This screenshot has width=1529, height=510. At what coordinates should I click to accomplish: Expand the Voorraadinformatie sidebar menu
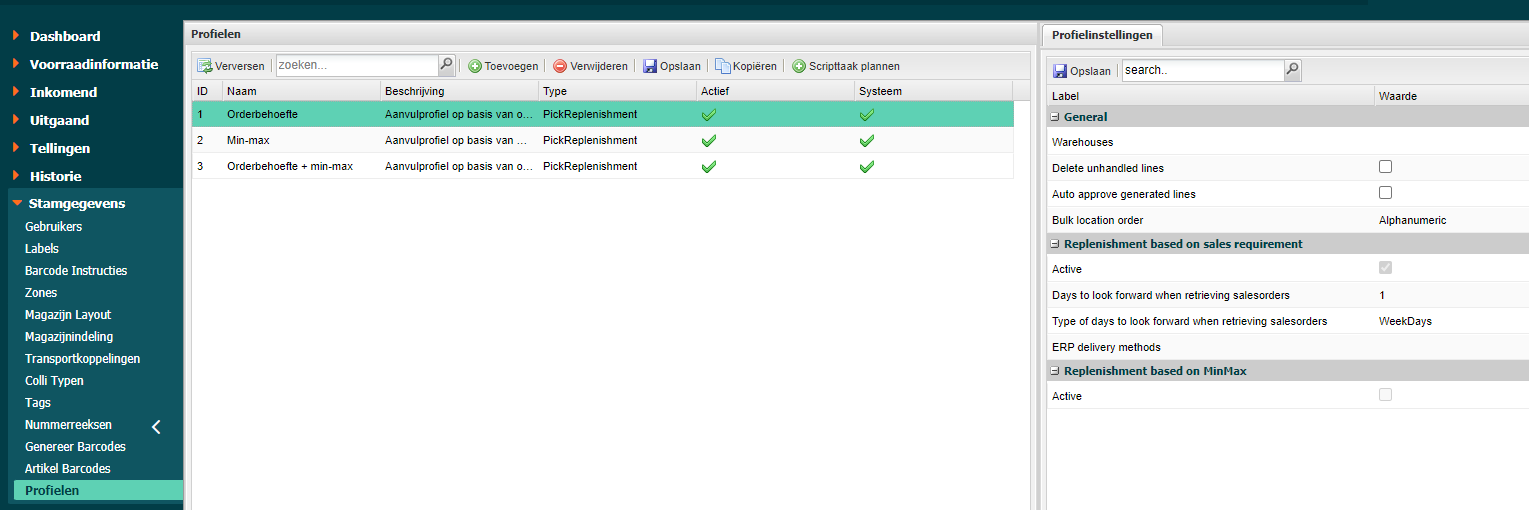tap(93, 64)
